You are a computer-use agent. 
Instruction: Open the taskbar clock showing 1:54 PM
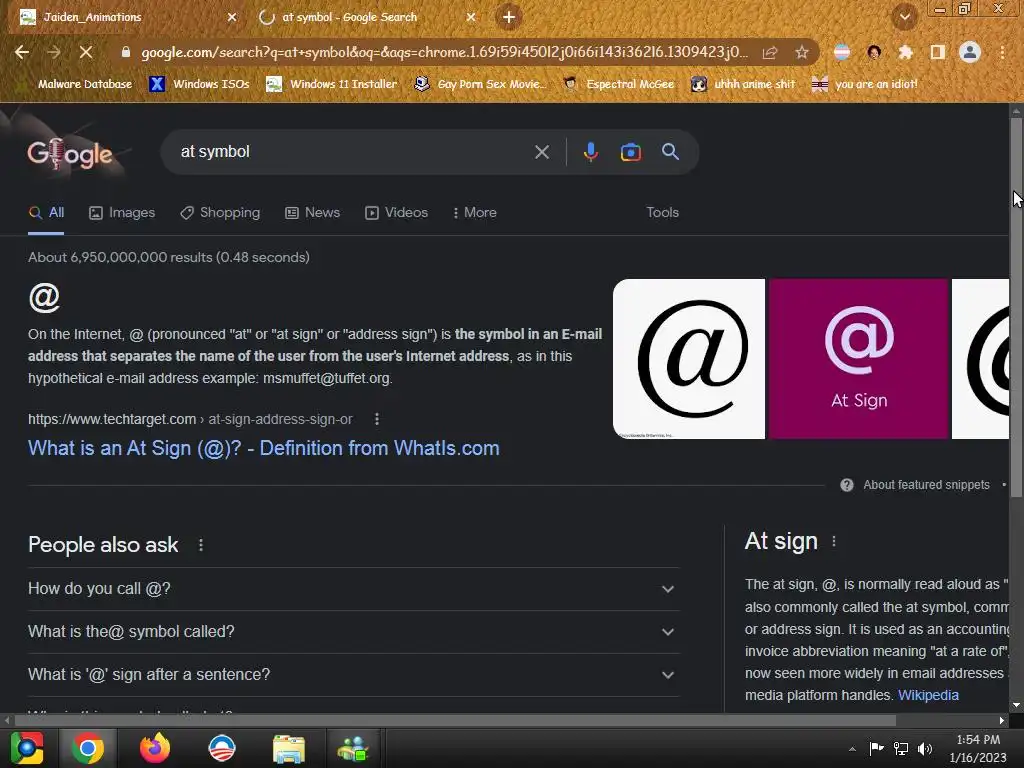978,748
